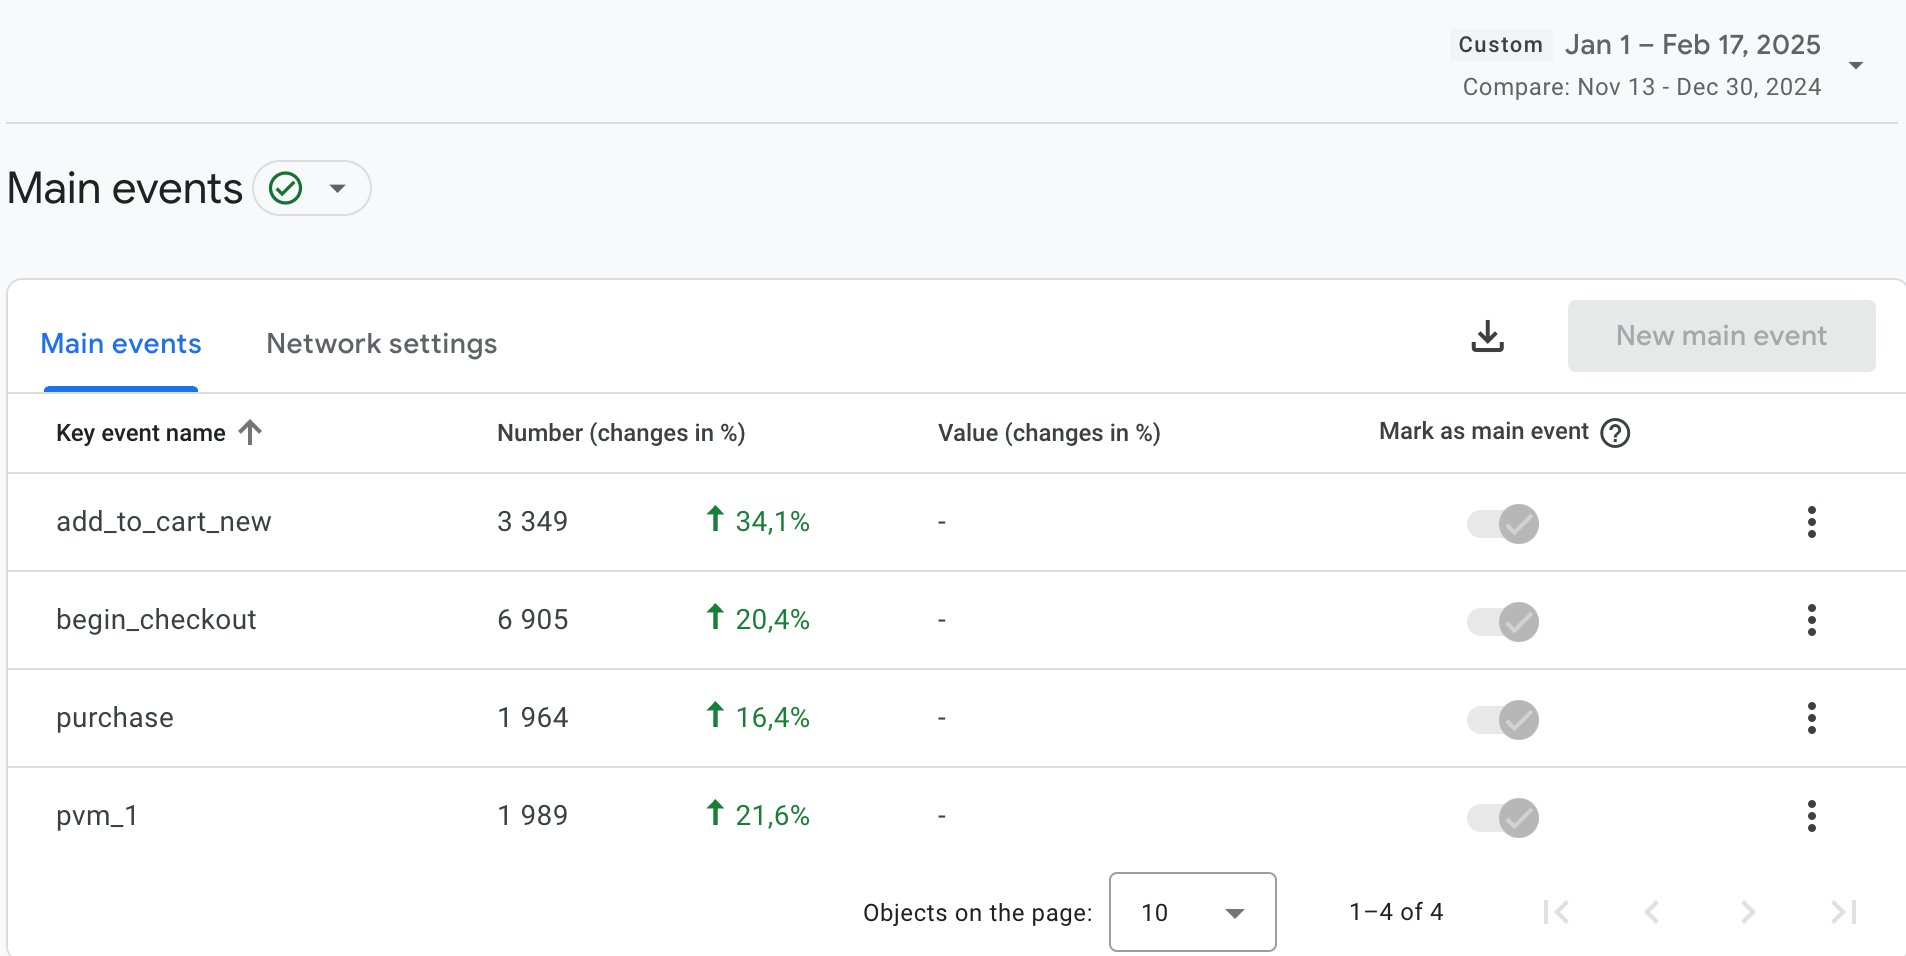The image size is (1906, 956).
Task: Download the main events table
Action: (1487, 336)
